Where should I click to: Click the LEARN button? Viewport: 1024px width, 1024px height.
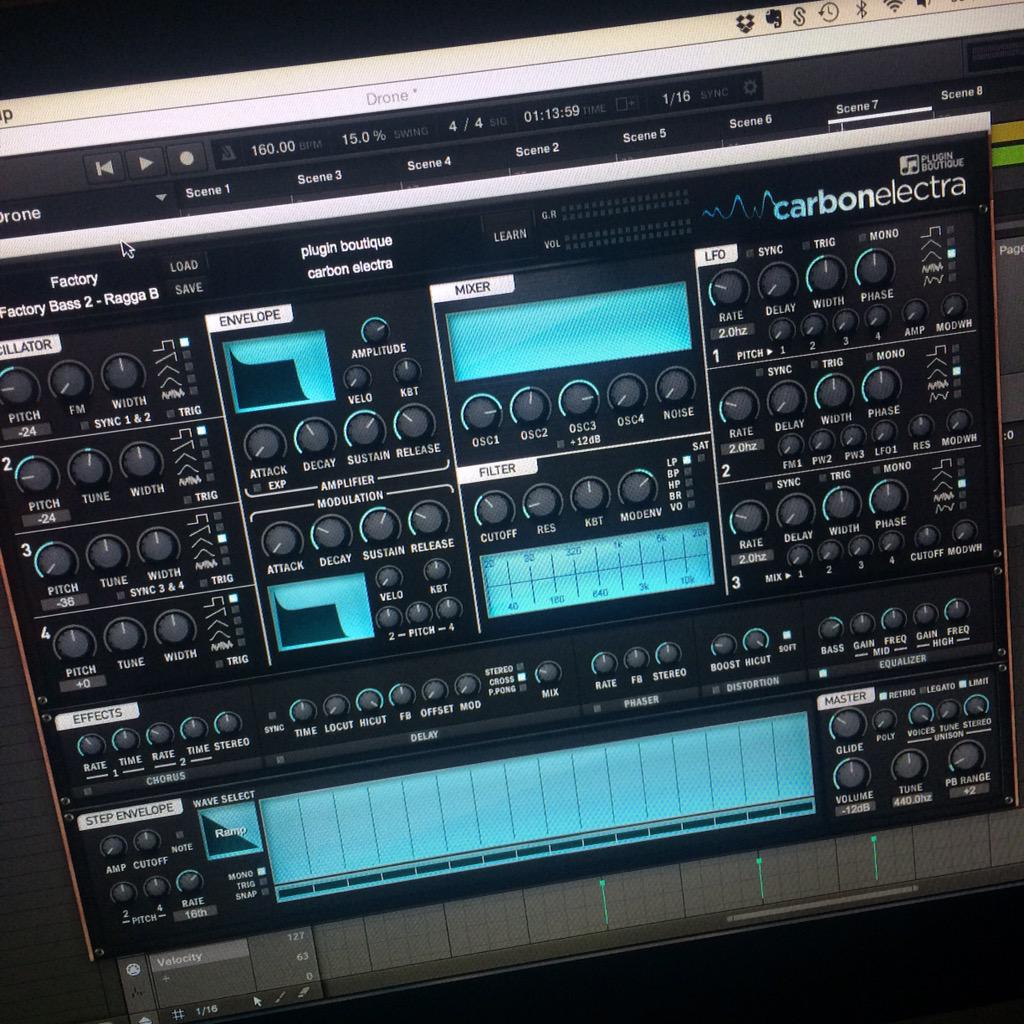pyautogui.click(x=509, y=235)
